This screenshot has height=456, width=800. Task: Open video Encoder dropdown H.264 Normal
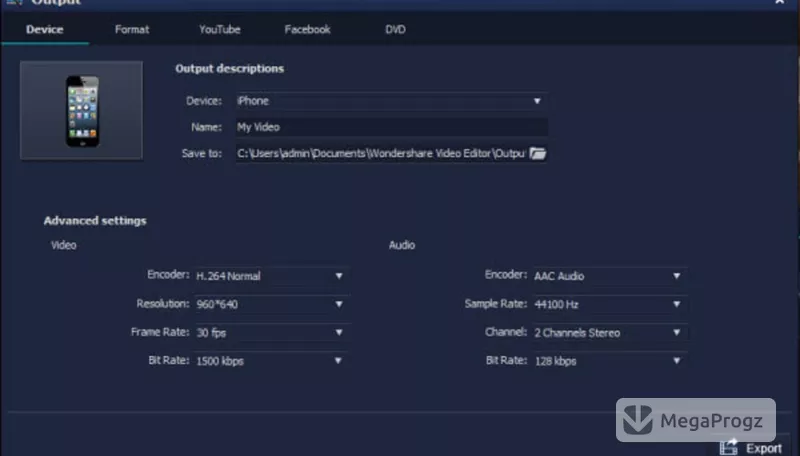271,276
